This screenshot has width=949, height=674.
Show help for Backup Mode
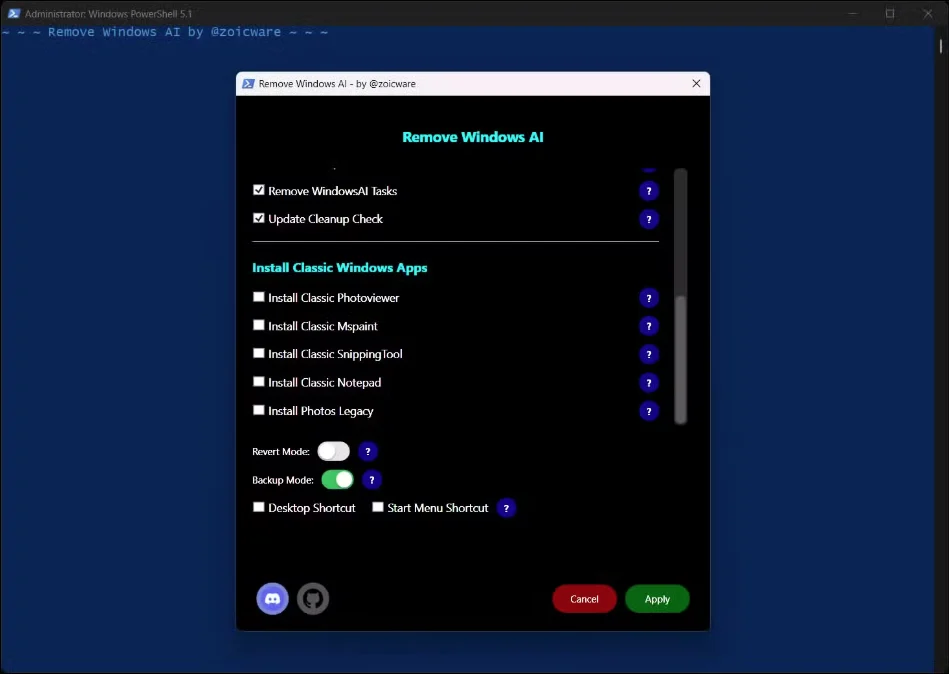[372, 480]
